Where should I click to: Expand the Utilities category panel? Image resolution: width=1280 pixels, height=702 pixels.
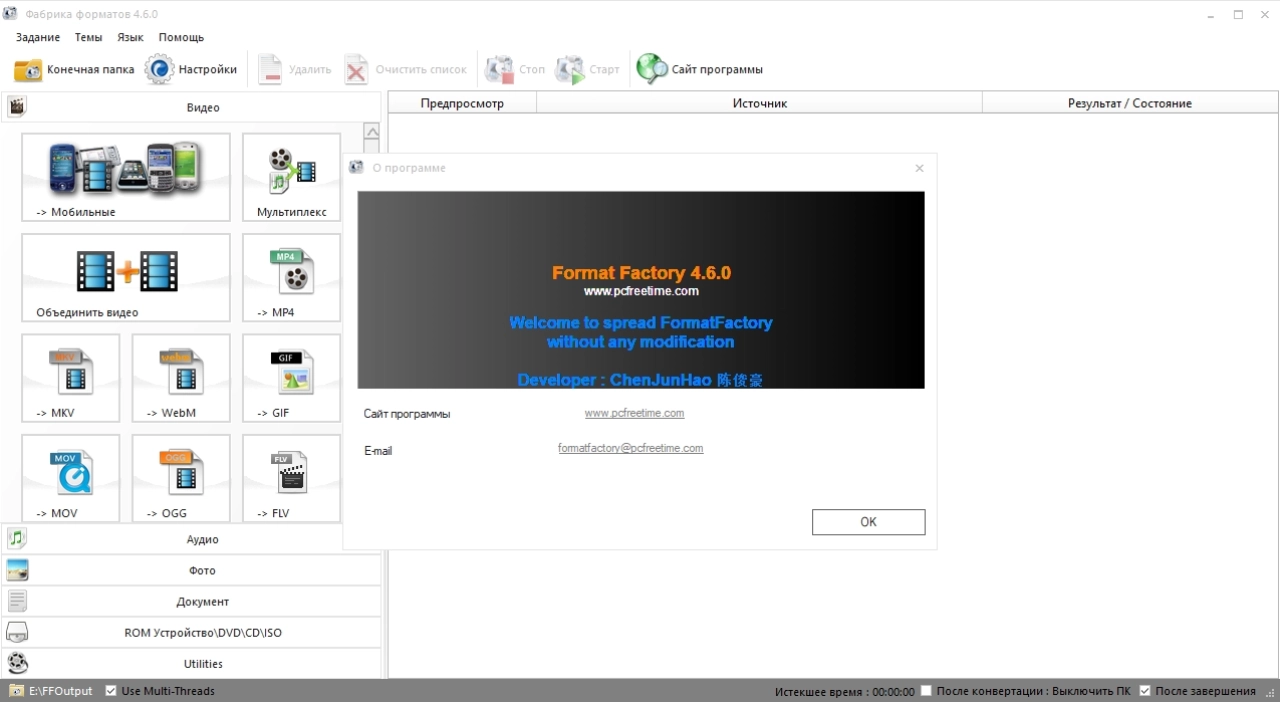191,663
